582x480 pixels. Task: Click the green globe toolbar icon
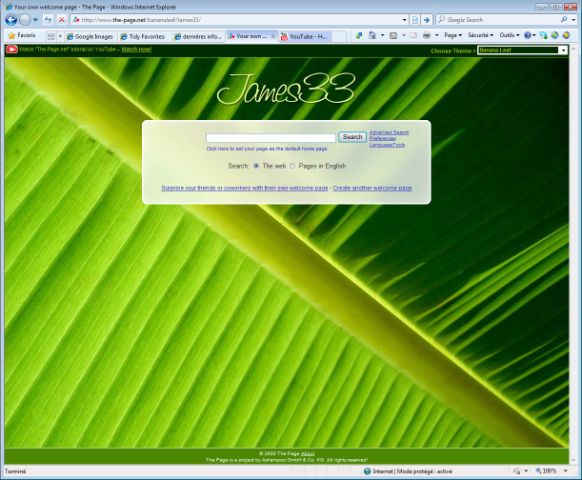click(x=555, y=35)
